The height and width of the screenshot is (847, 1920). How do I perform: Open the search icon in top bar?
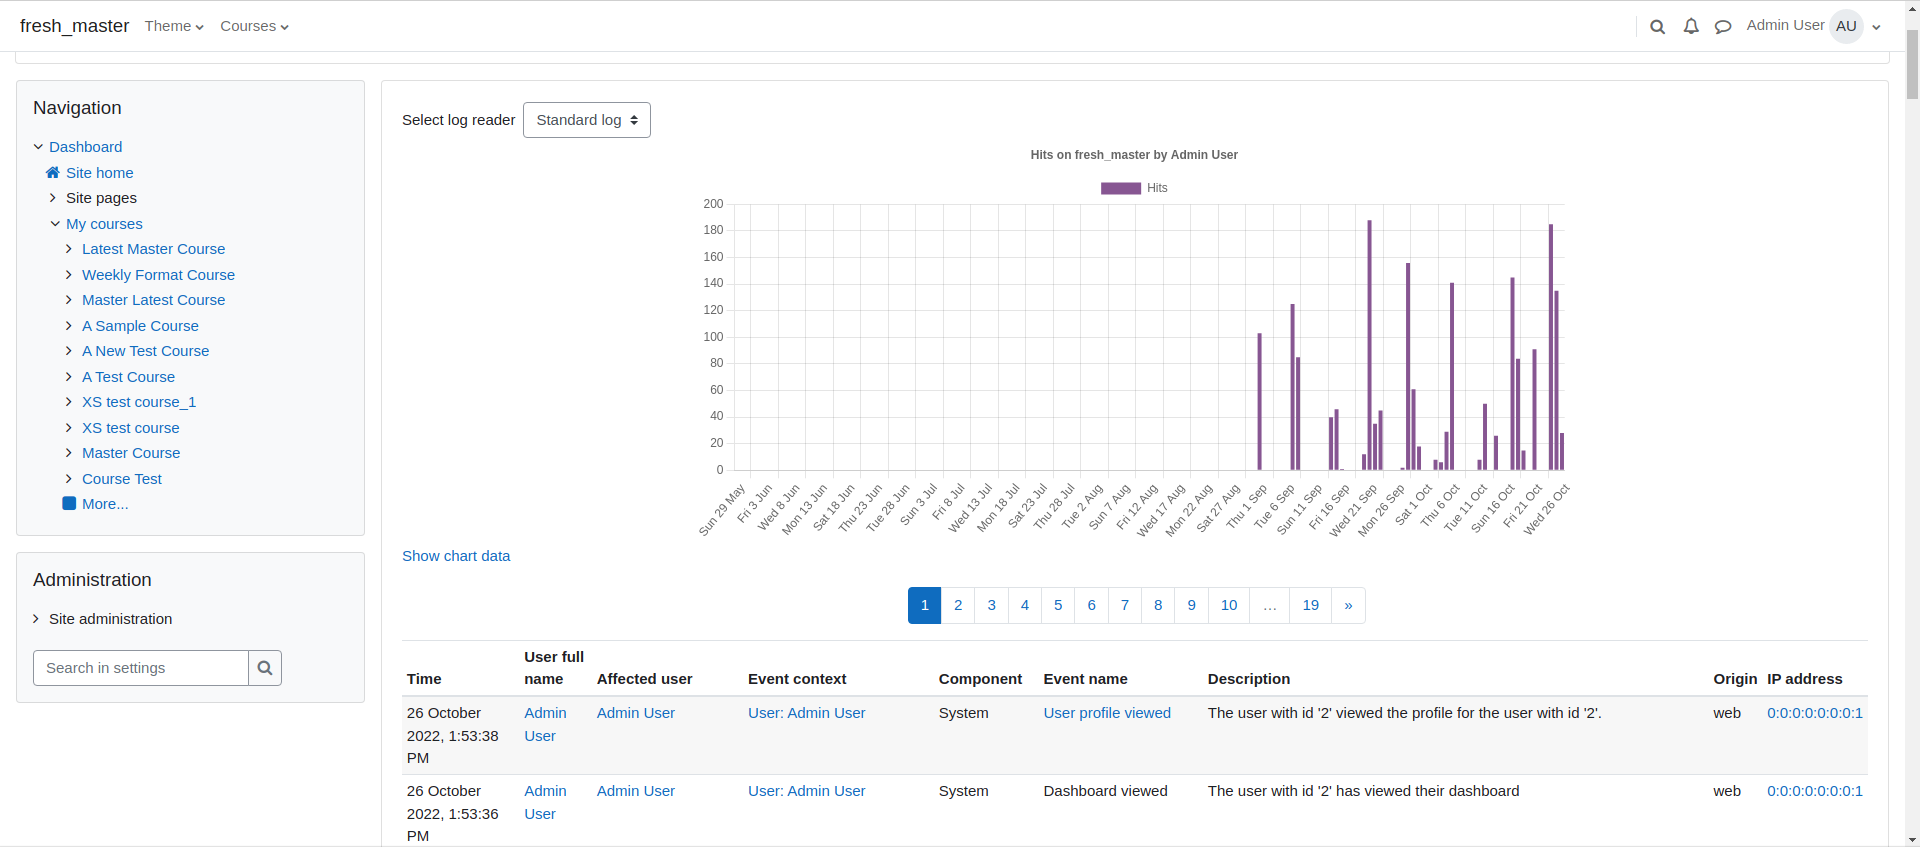1657,27
